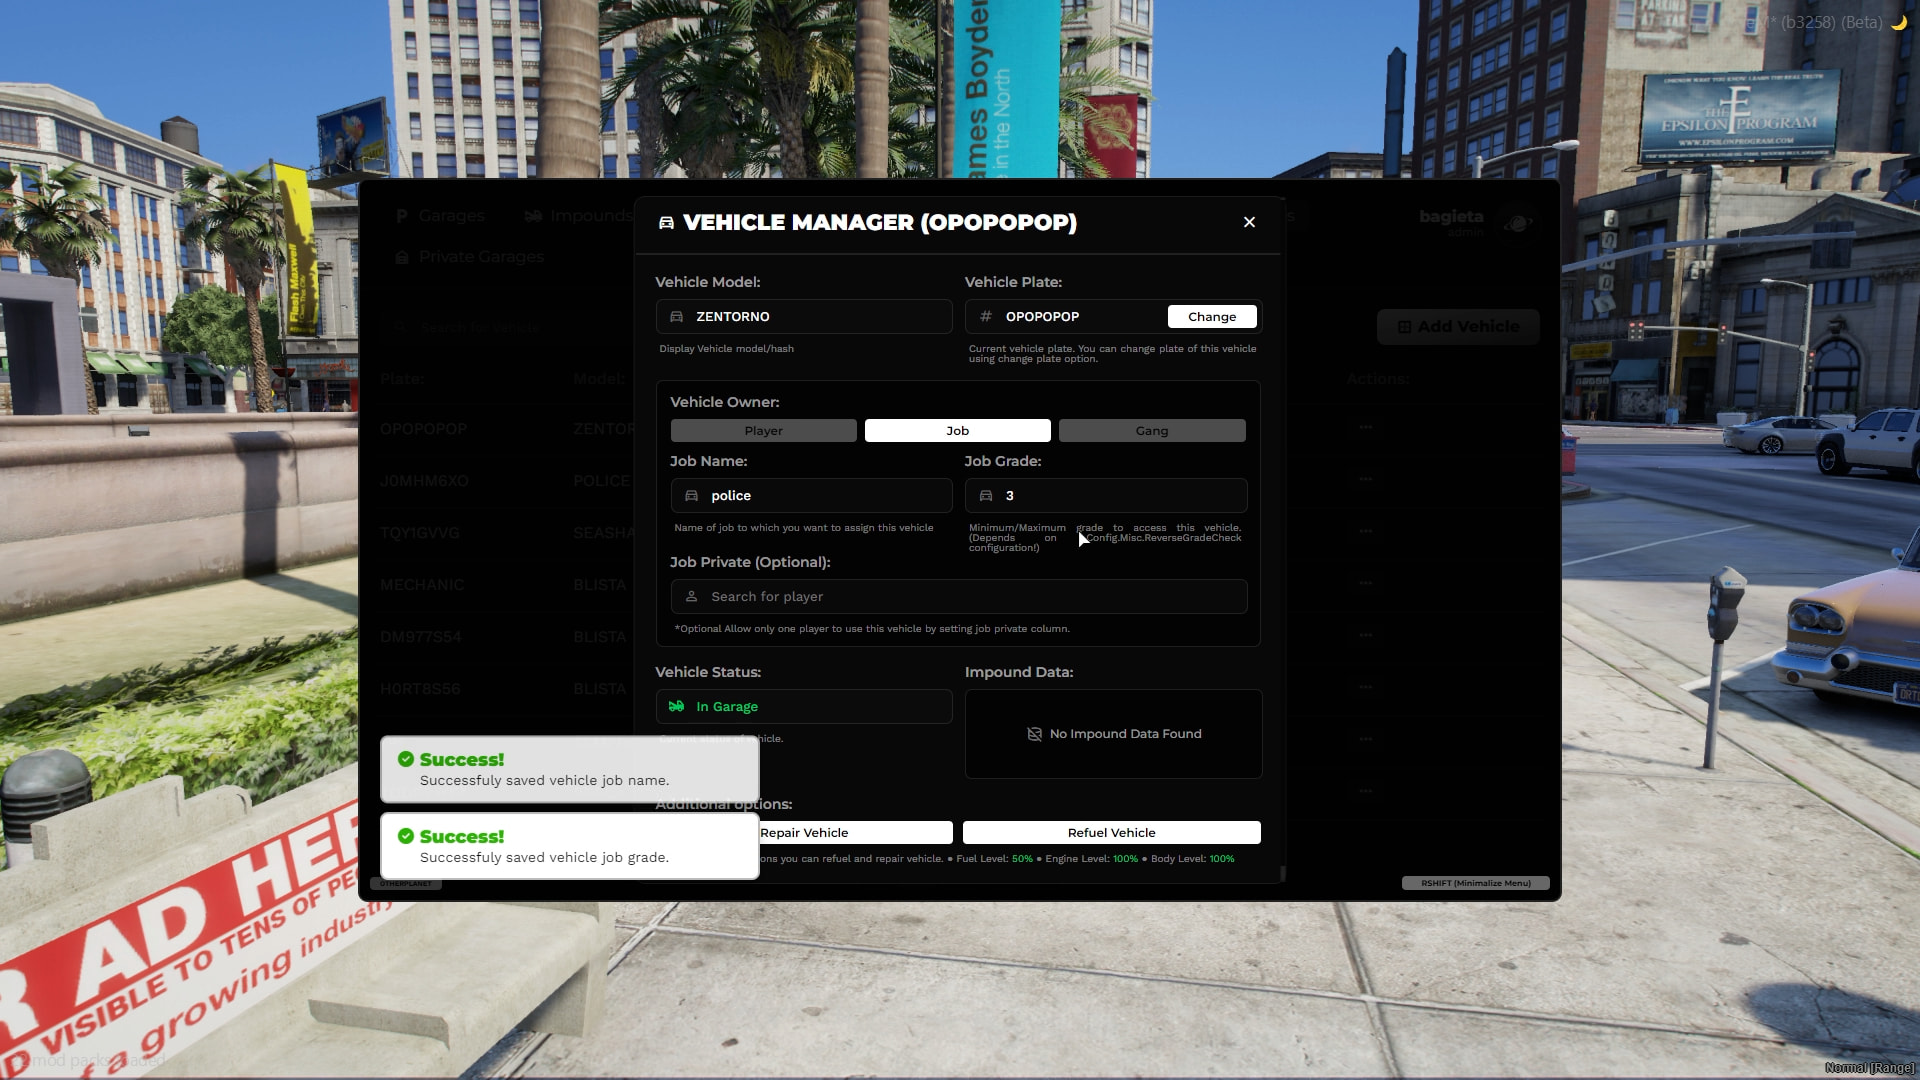Click the hash icon in plate field
This screenshot has width=1920, height=1080.
986,316
